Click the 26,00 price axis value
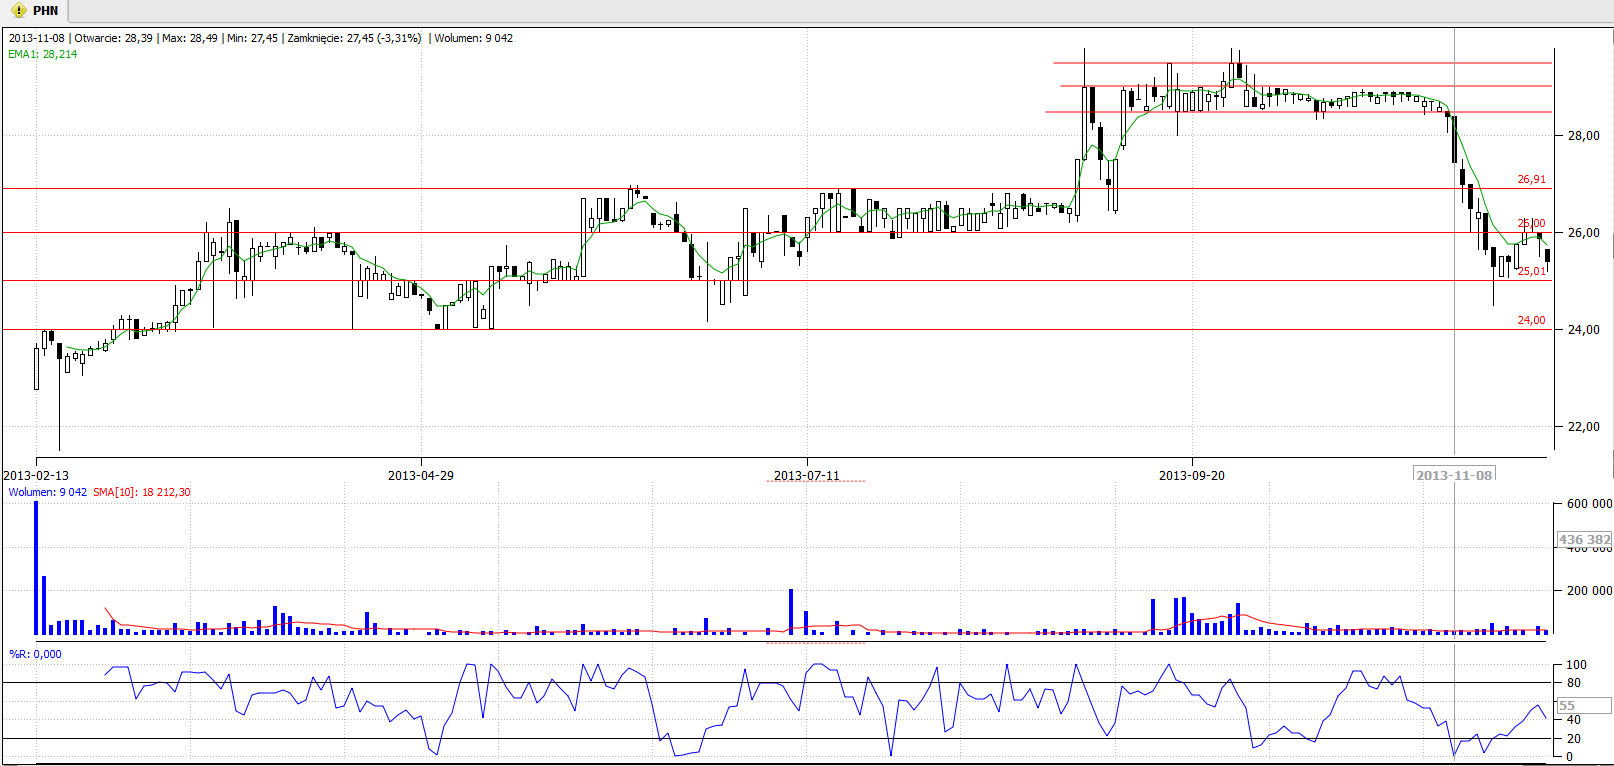Screen dimensions: 1614x766 [1583, 233]
